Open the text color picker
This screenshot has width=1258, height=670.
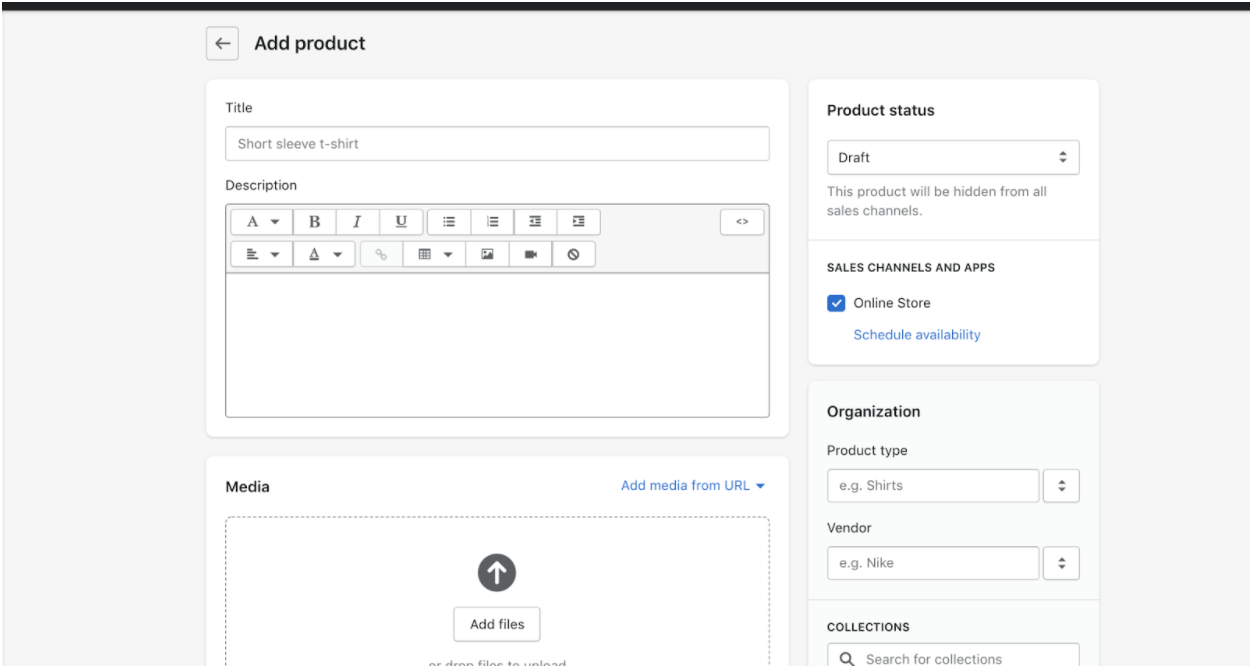point(323,255)
